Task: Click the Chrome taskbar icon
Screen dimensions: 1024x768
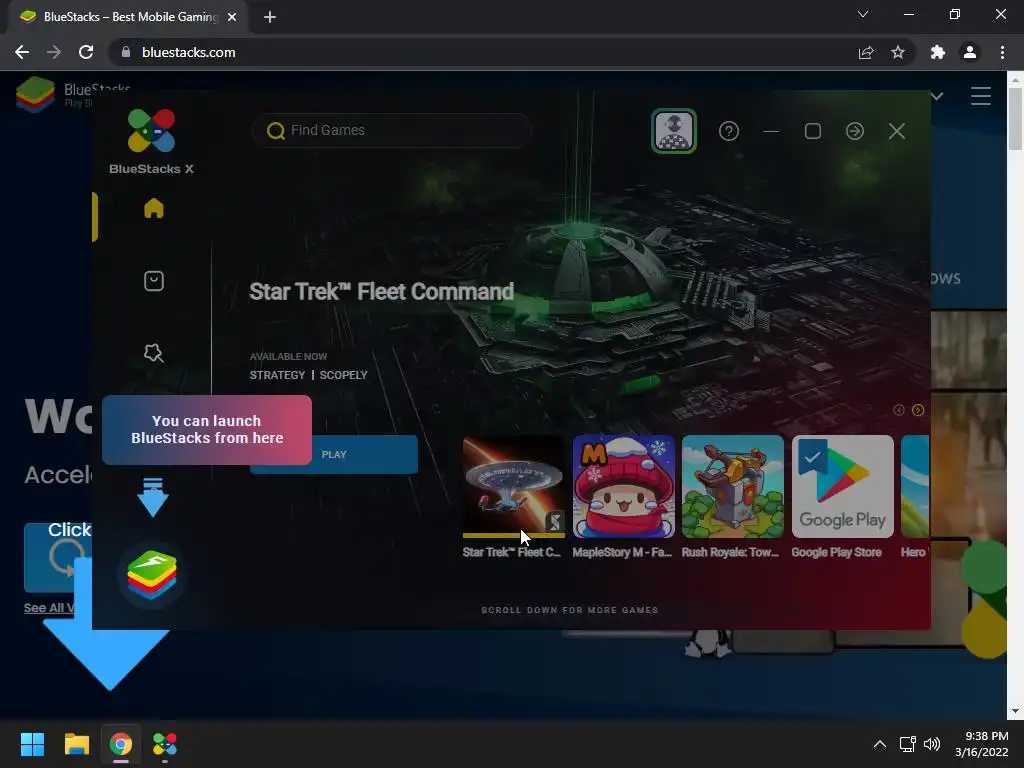Action: (x=121, y=744)
